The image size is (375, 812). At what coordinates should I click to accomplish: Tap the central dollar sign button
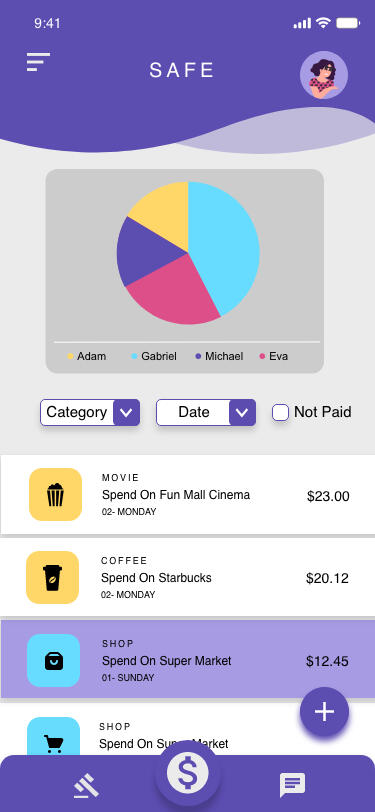[x=188, y=773]
